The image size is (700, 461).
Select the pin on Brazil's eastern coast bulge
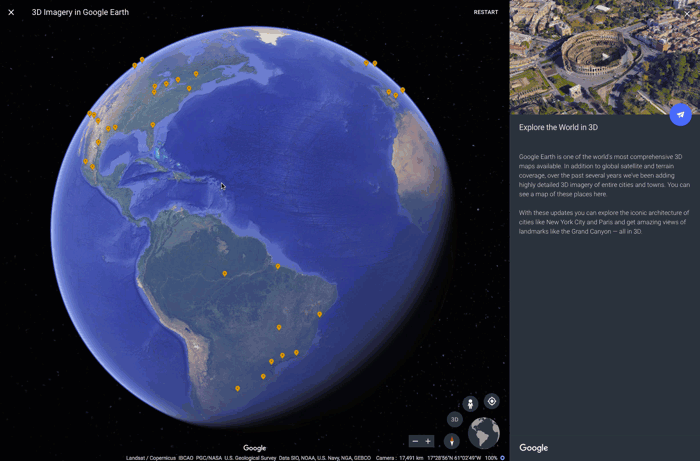[x=320, y=314]
